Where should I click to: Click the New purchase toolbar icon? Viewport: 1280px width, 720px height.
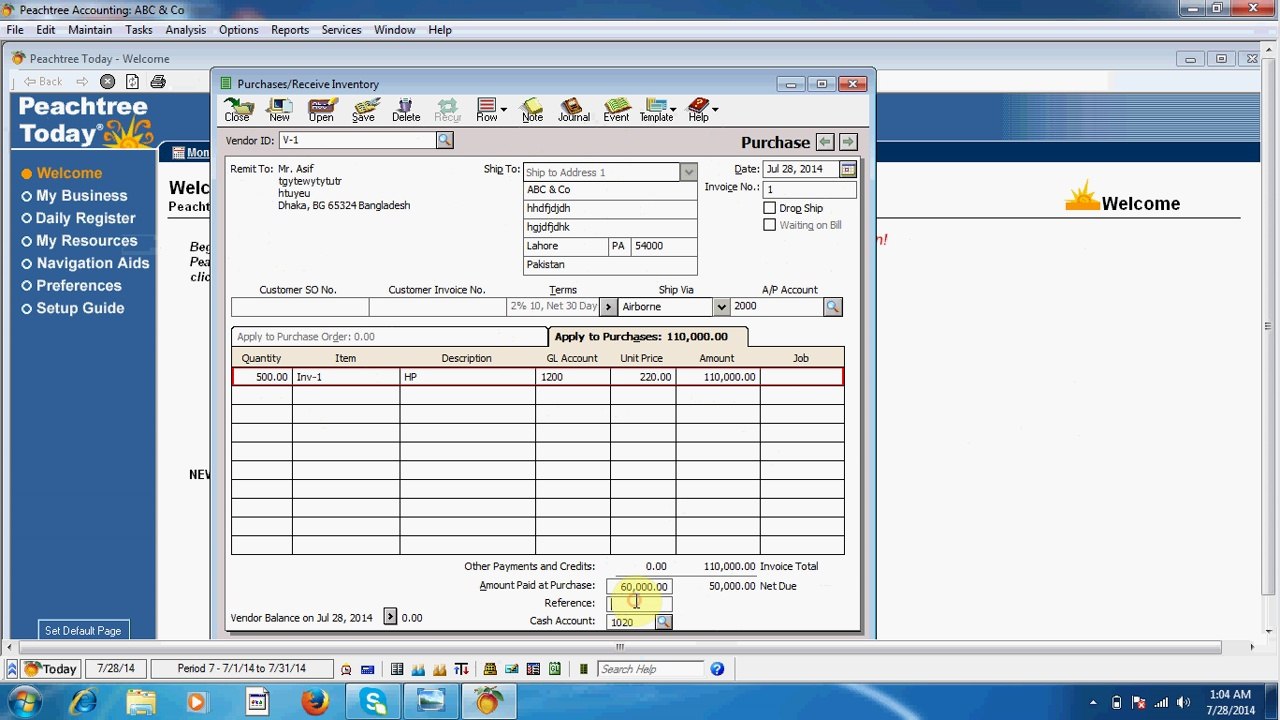tap(279, 110)
